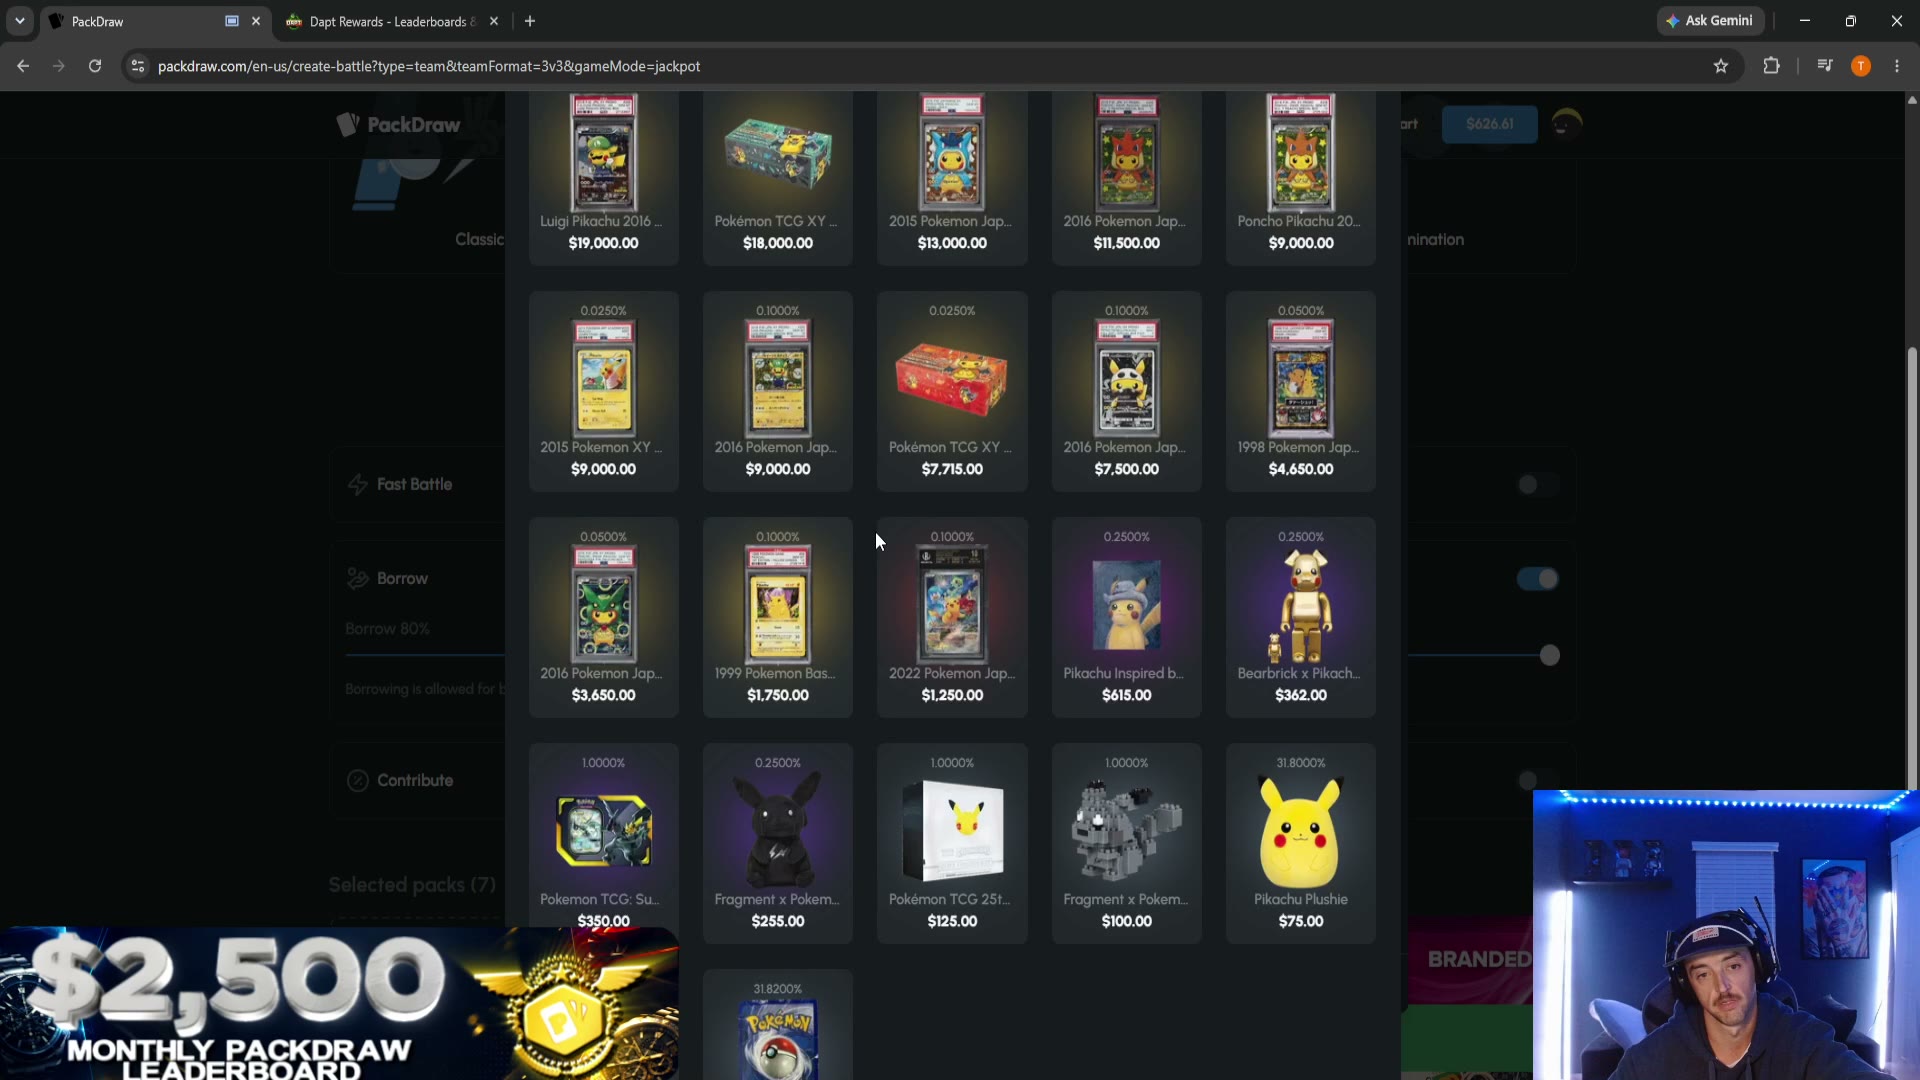Toggle the Fast Battle switch
This screenshot has width=1920, height=1080.
[x=1537, y=485]
